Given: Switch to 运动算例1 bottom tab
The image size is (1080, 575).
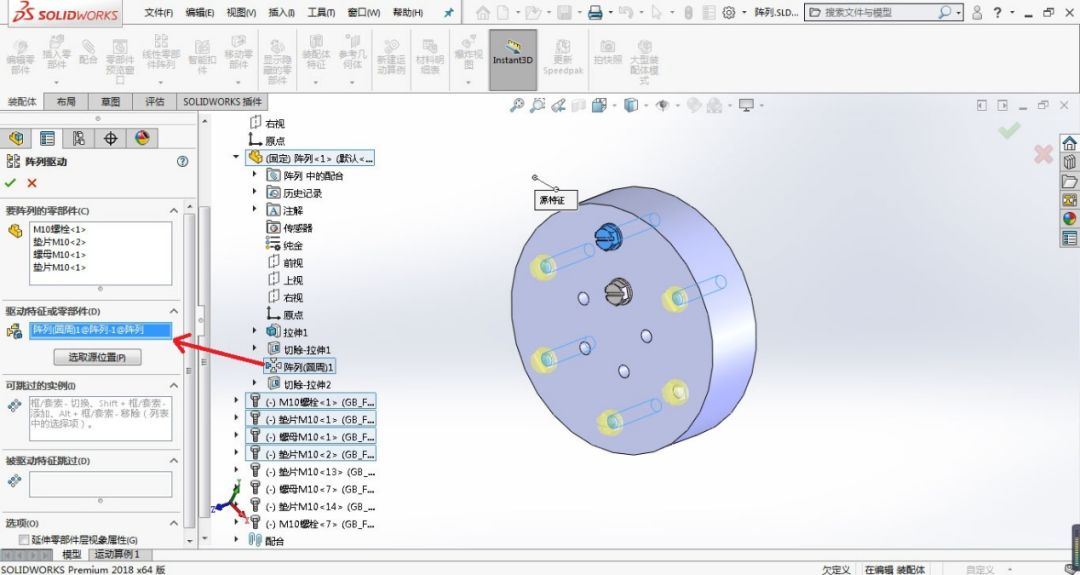Looking at the screenshot, I should point(117,554).
